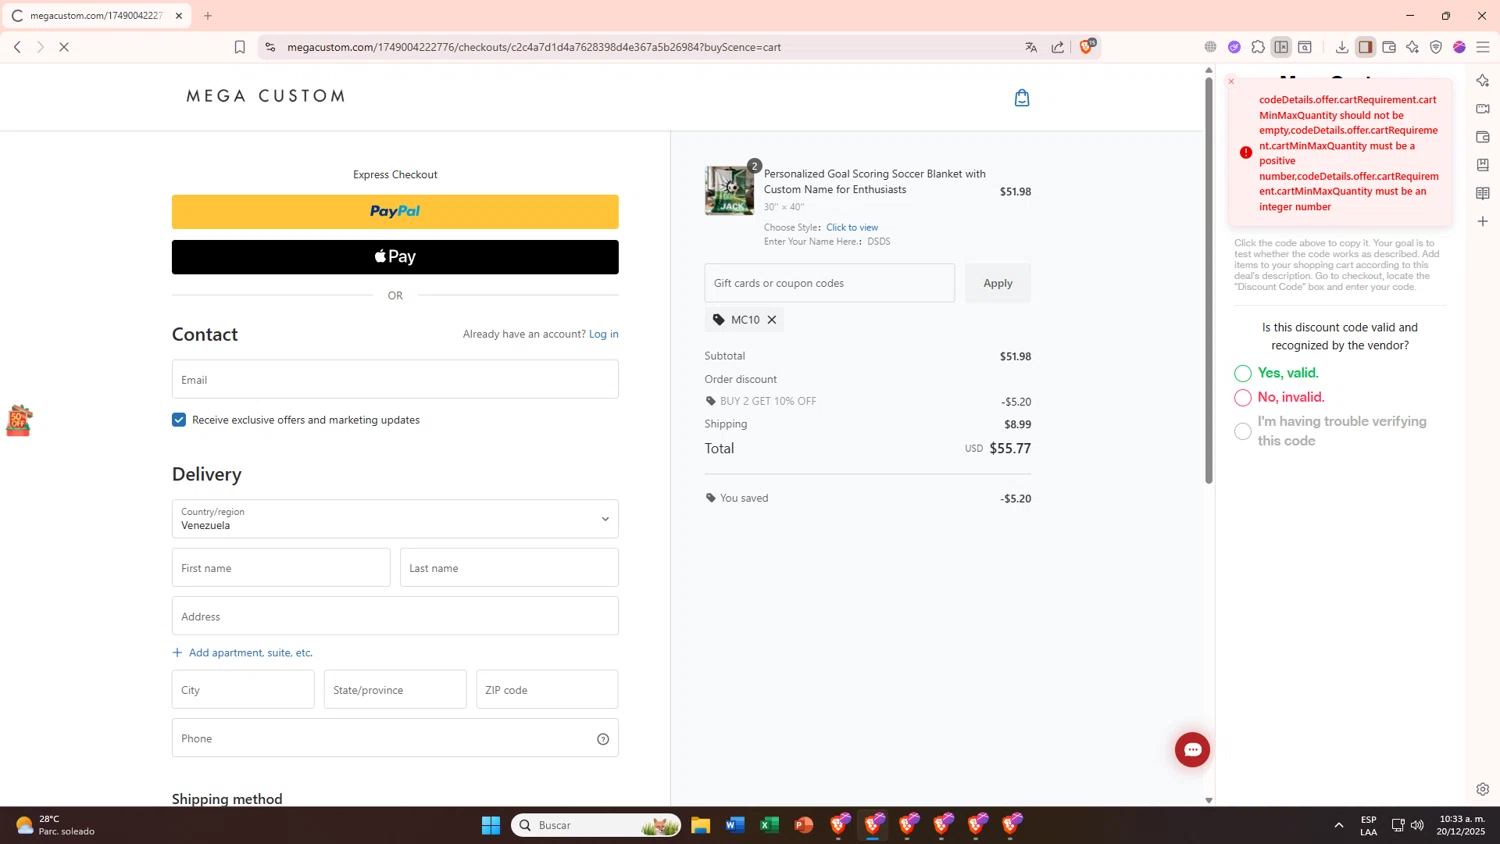Open the weather widget showing 28°C

(55, 825)
